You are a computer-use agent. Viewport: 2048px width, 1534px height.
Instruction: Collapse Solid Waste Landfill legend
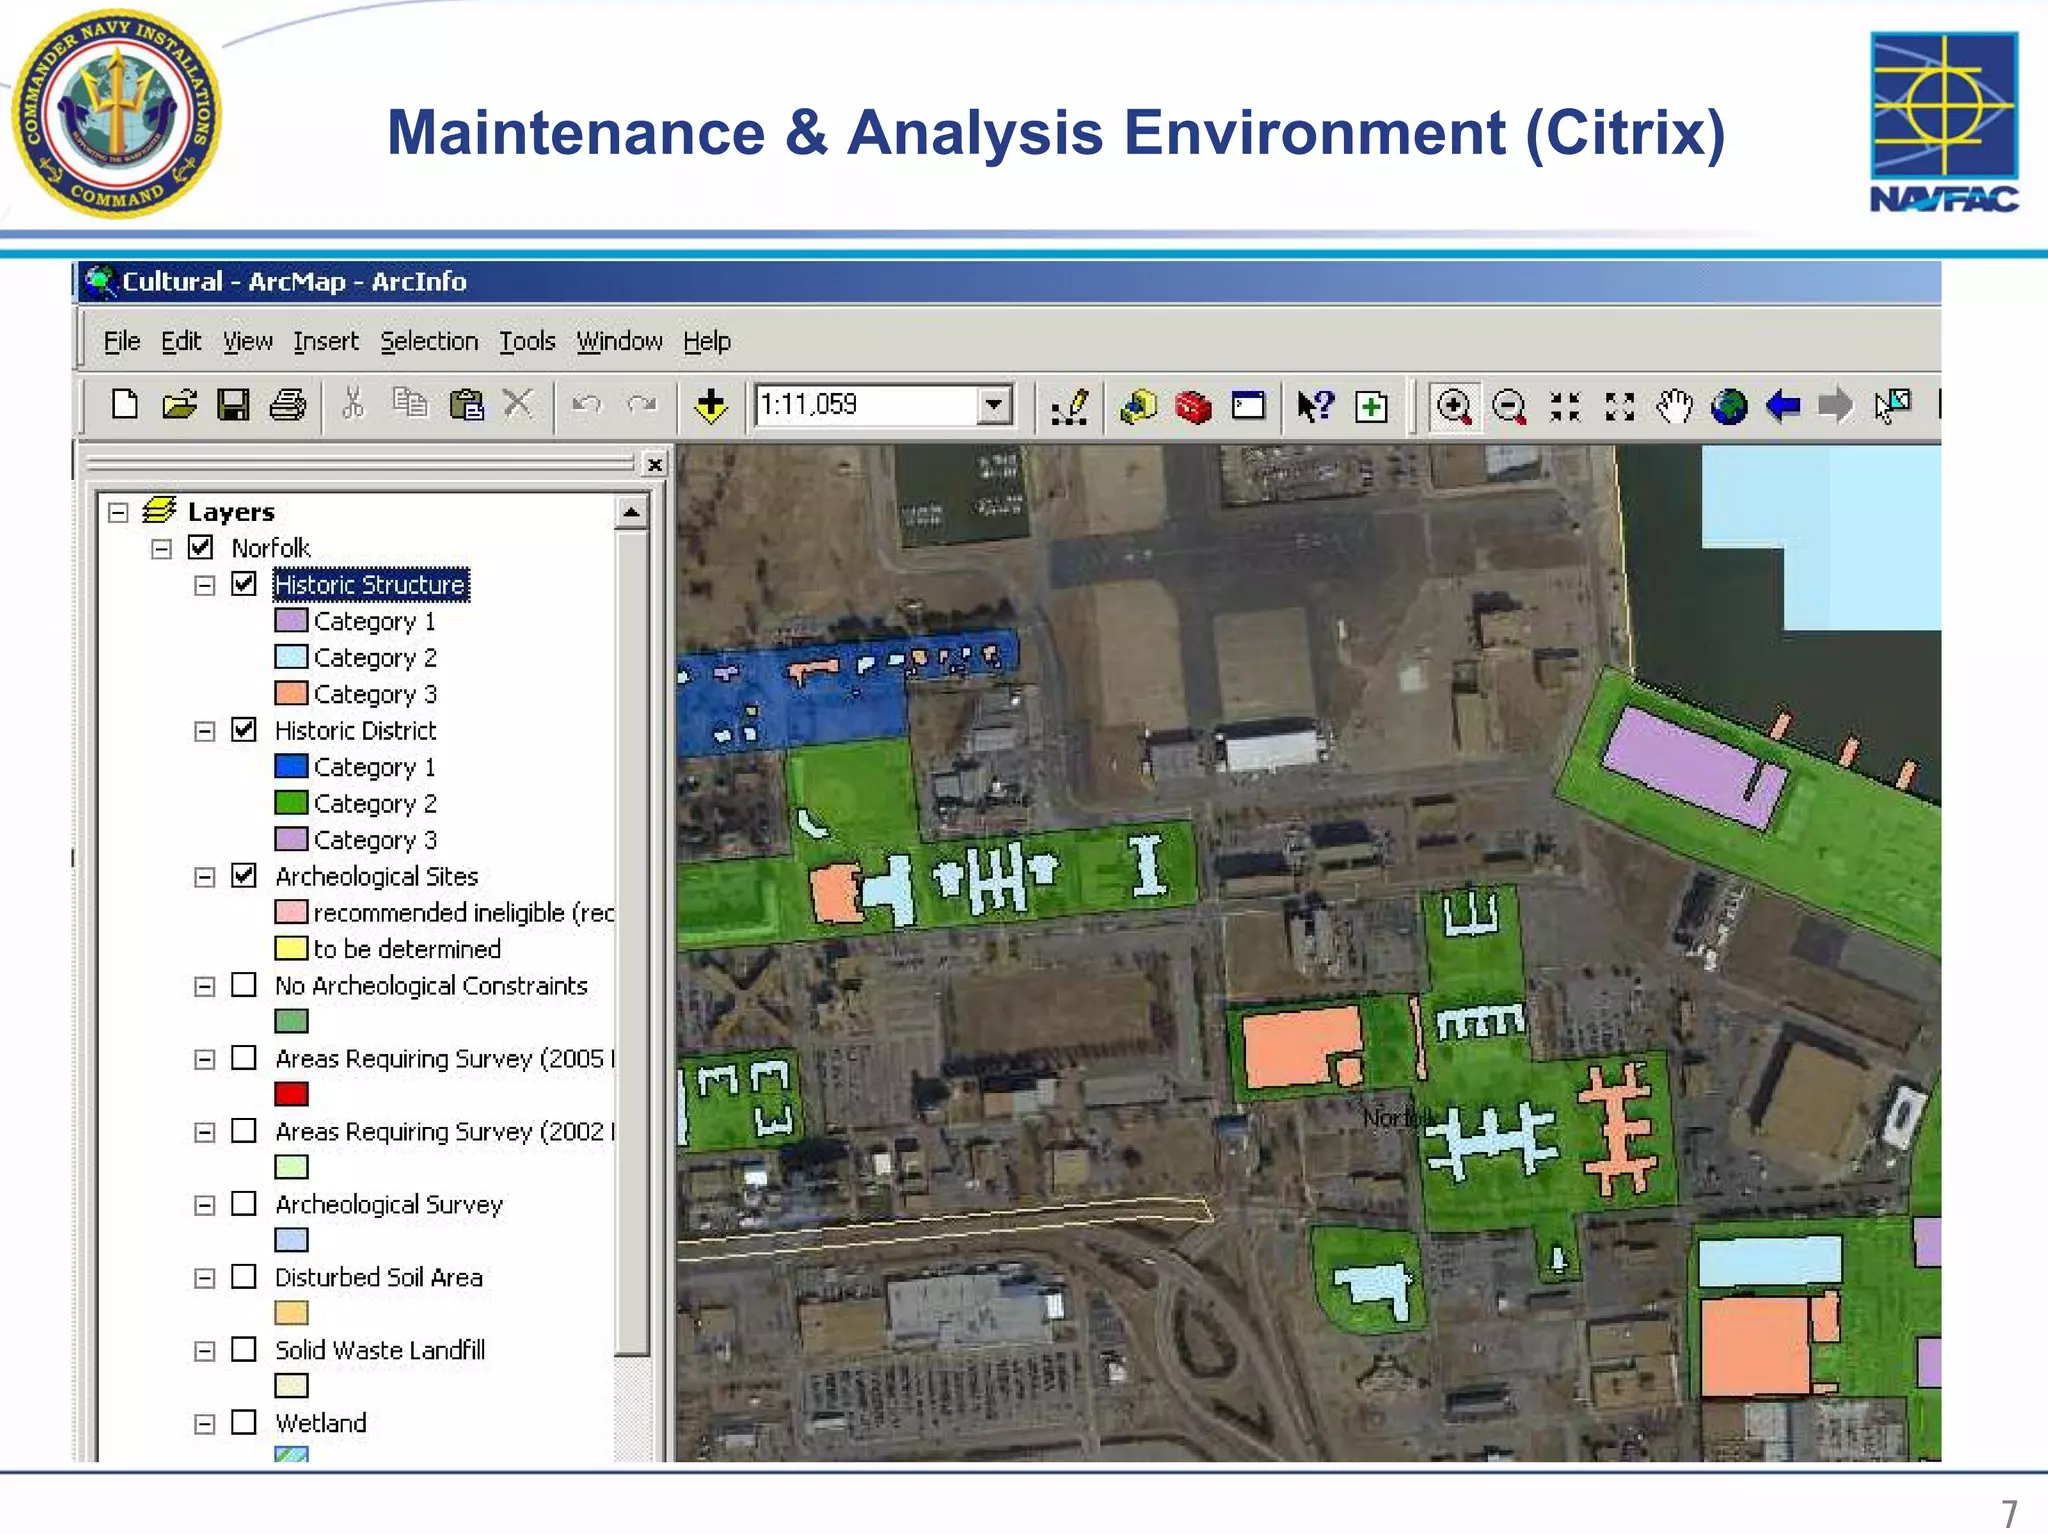[204, 1351]
